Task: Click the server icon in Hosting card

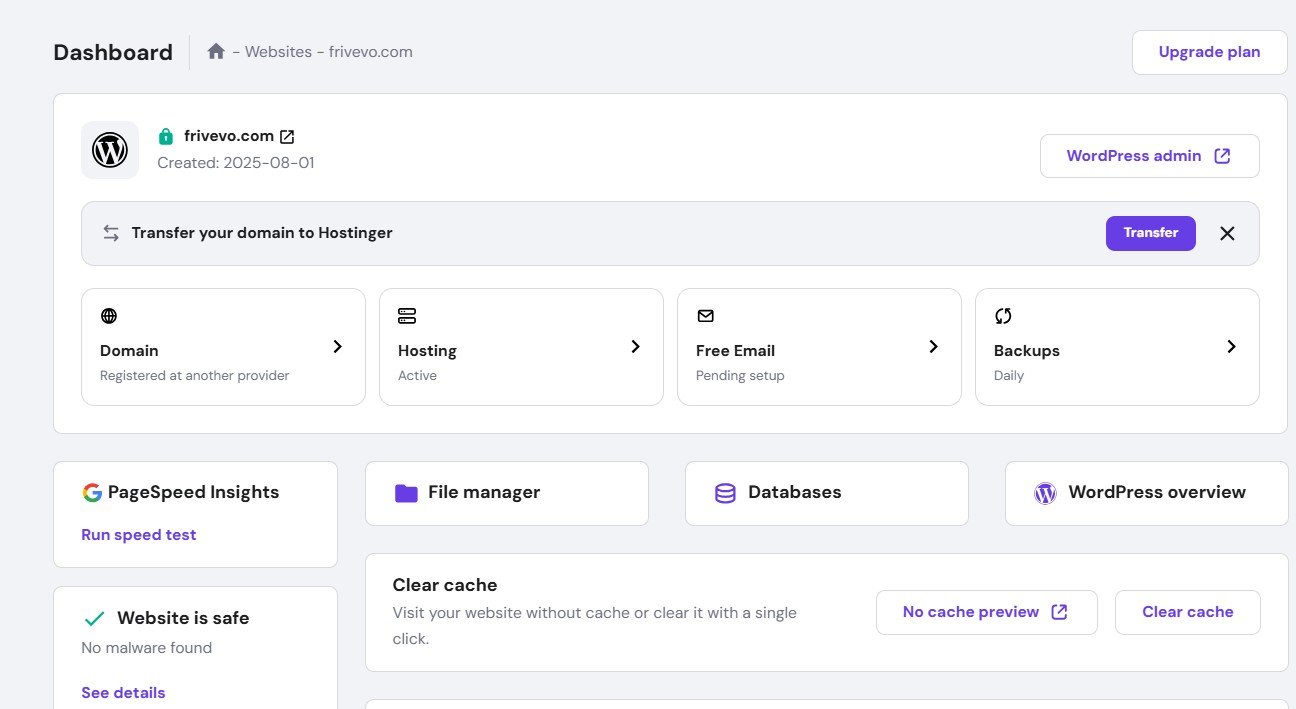Action: pos(407,316)
